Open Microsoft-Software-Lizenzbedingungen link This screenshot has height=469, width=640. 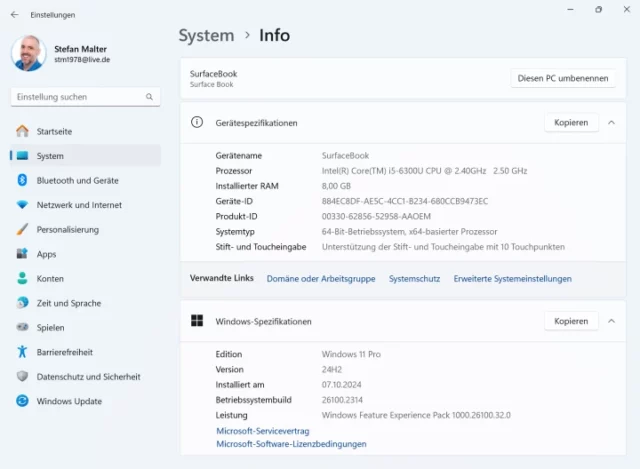point(291,444)
